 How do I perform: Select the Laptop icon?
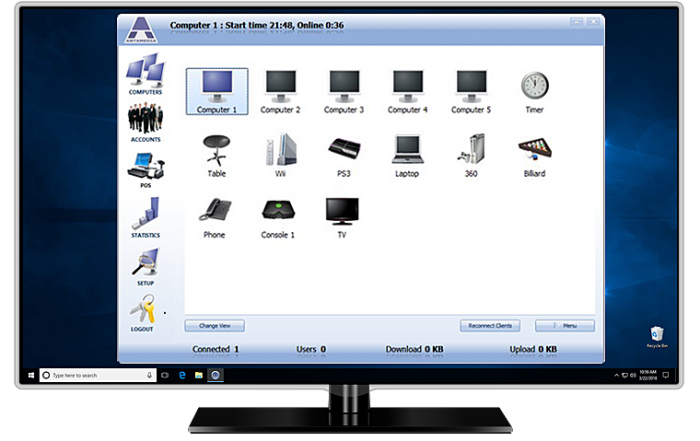407,156
